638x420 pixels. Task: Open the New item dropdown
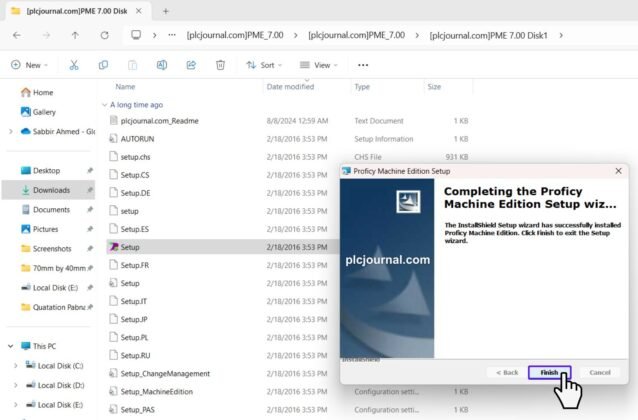point(29,65)
